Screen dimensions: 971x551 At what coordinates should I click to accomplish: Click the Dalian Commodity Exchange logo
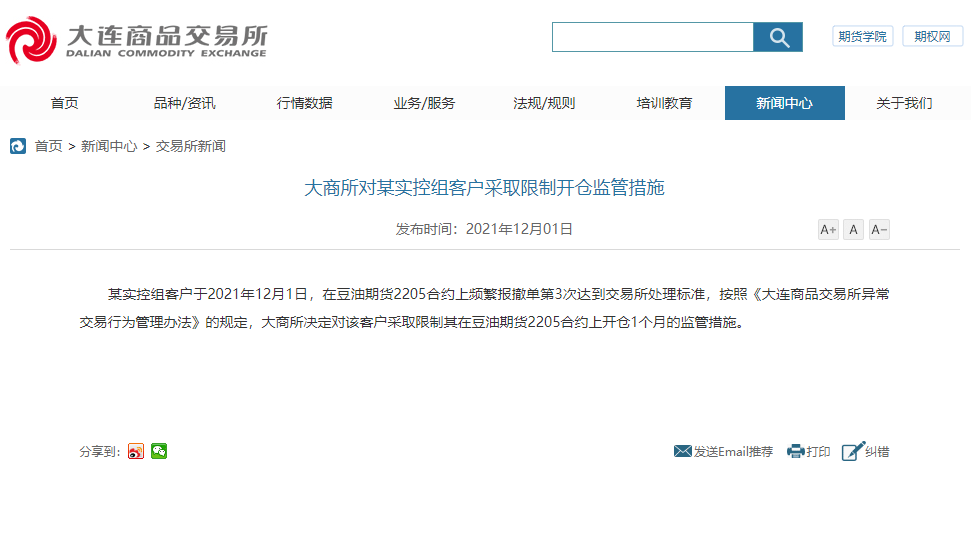click(136, 39)
